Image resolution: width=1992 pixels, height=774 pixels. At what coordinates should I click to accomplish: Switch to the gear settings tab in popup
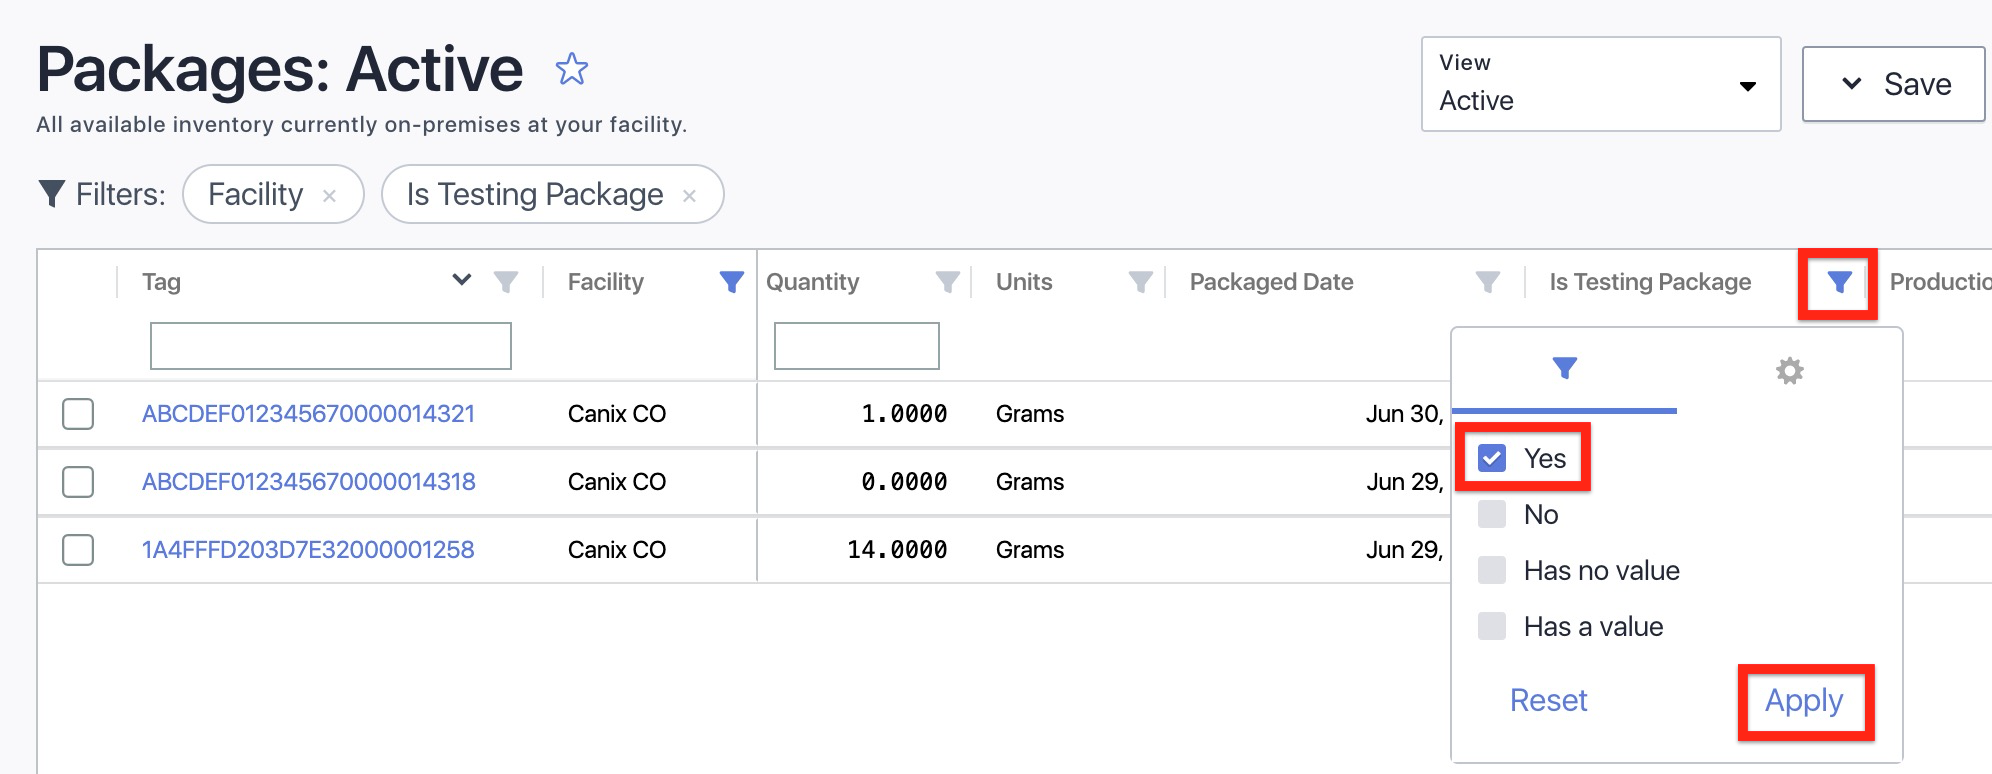tap(1790, 371)
